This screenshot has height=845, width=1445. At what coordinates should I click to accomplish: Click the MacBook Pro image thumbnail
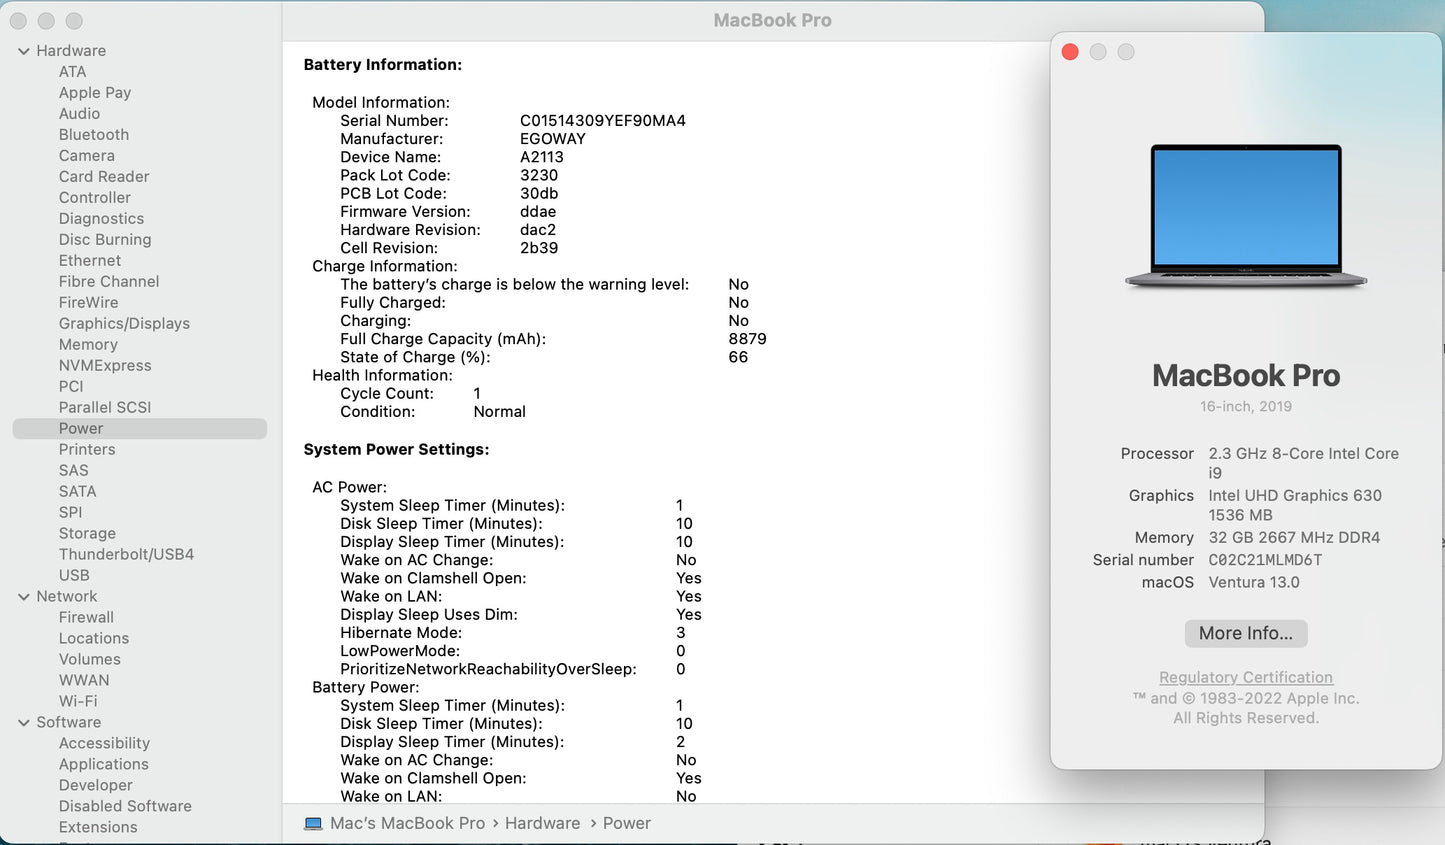click(1245, 217)
